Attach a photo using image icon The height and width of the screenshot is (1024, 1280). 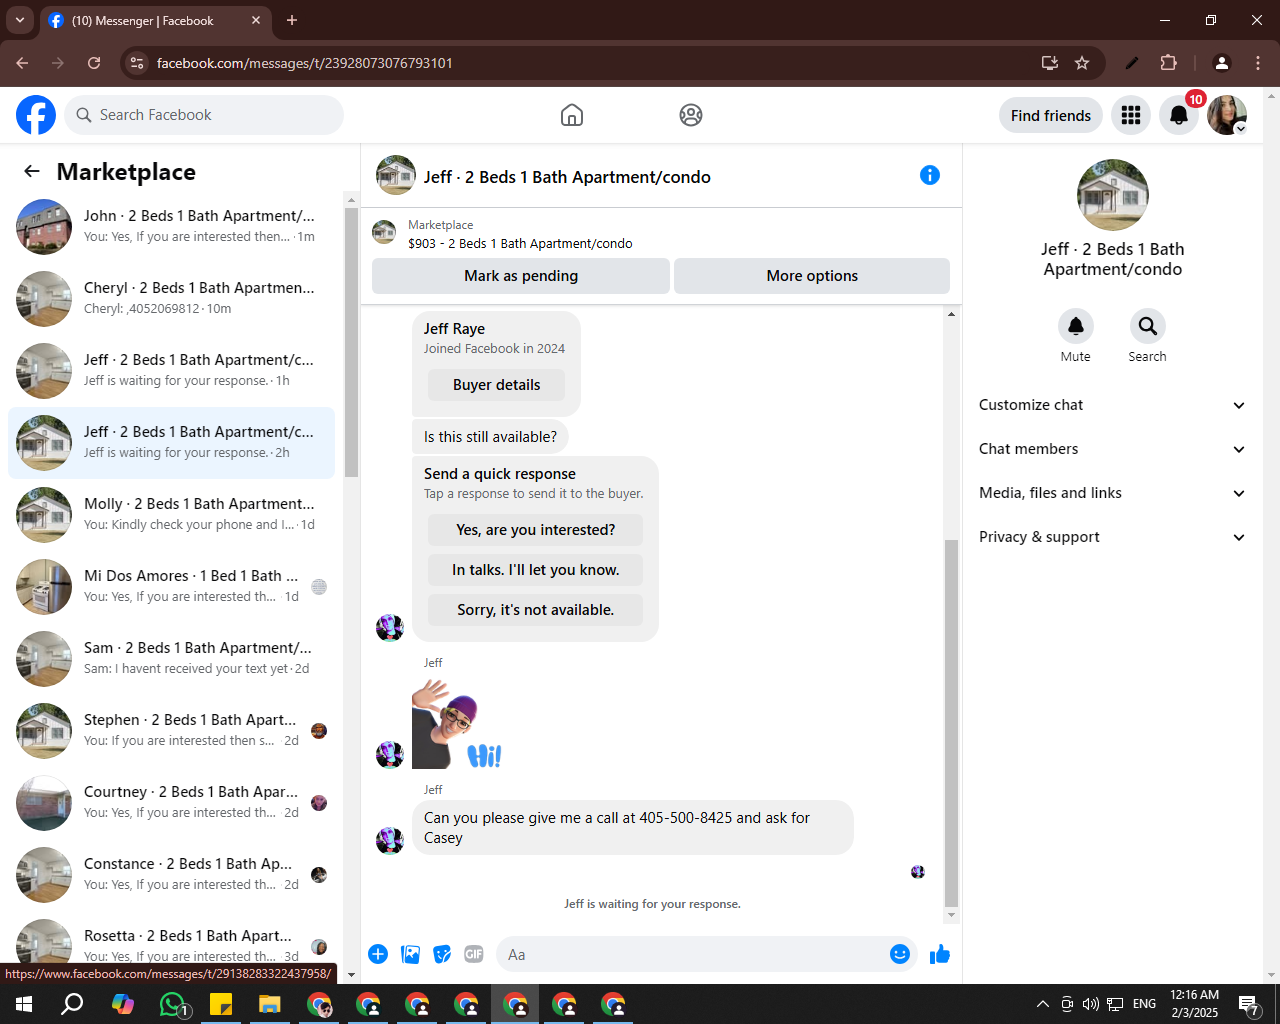click(x=410, y=954)
